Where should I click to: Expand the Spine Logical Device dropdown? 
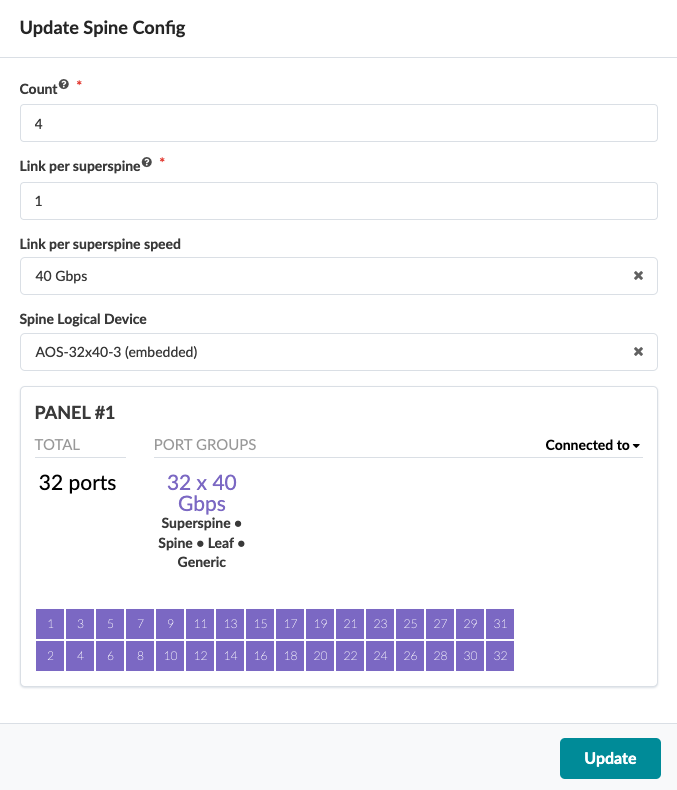tap(320, 352)
